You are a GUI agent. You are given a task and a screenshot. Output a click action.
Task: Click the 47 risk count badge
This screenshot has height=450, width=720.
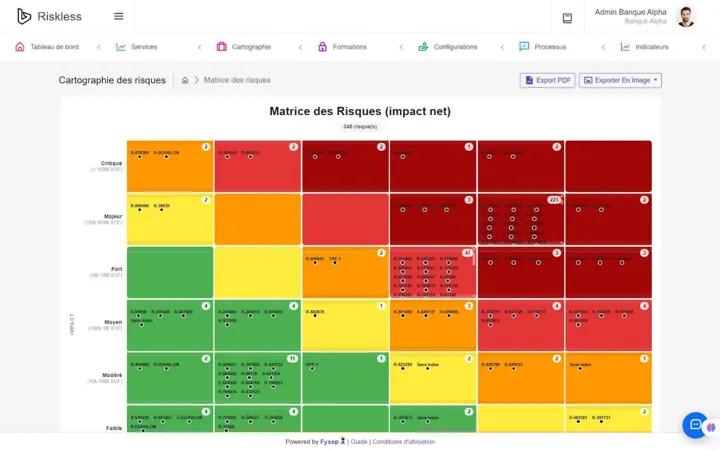point(467,253)
